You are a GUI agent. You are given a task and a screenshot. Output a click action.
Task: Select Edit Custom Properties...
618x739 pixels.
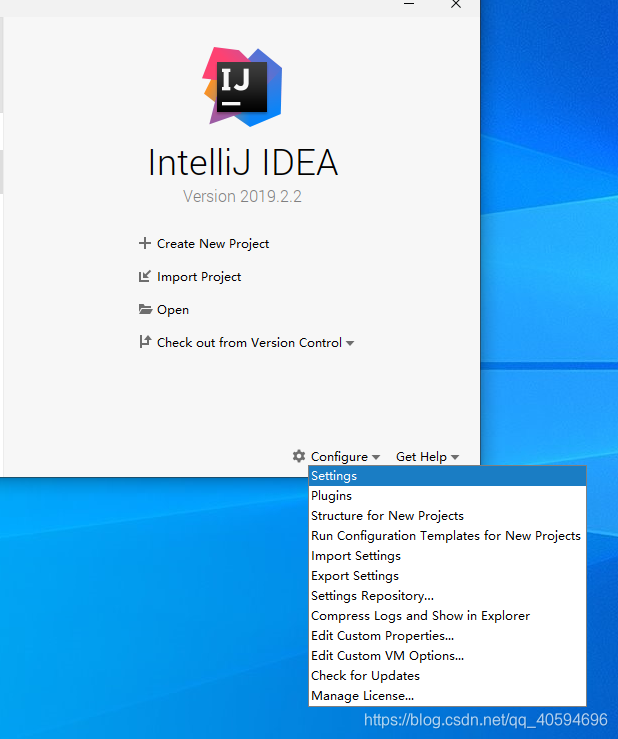[447, 636]
